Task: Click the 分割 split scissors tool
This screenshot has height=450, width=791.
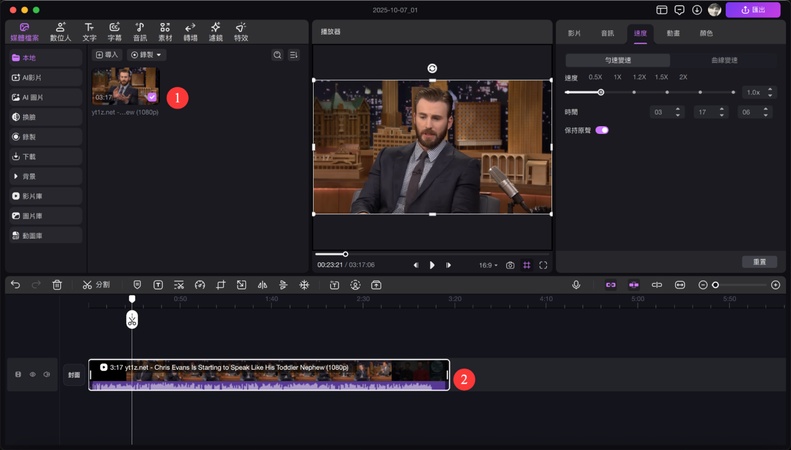Action: point(96,285)
